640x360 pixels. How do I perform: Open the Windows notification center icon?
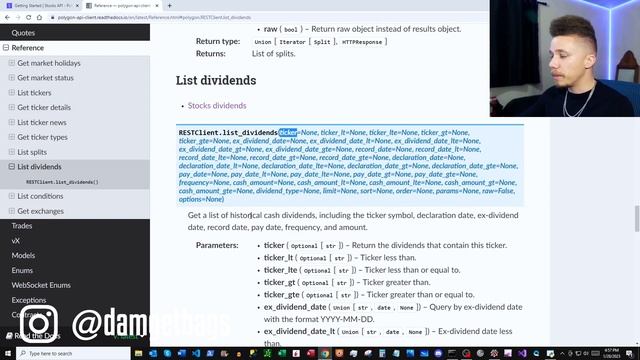[x=630, y=353]
